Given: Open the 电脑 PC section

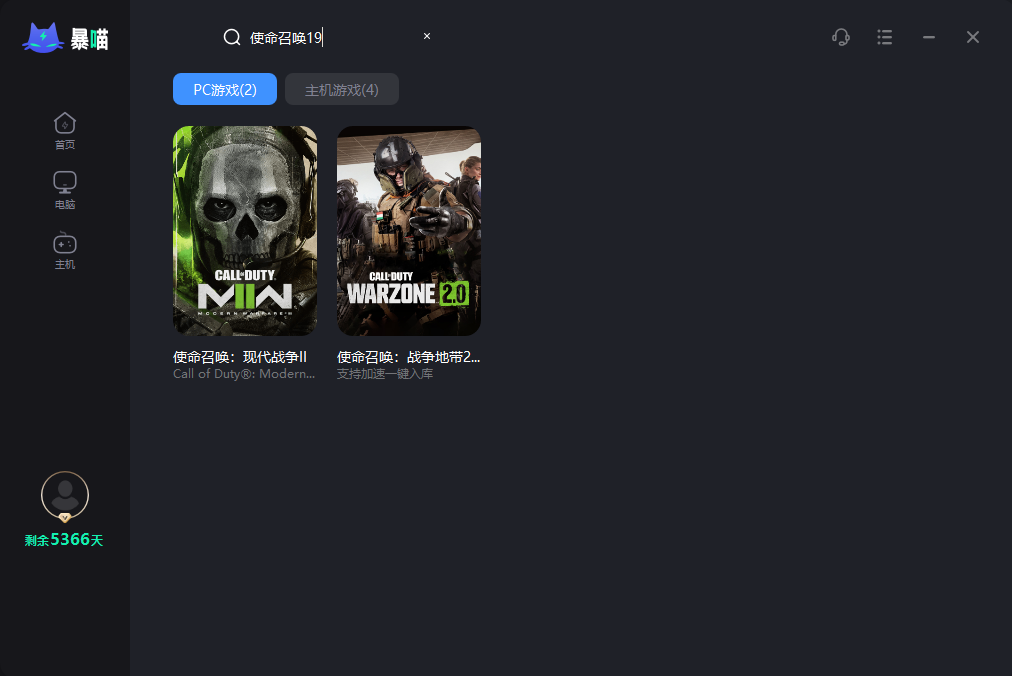Looking at the screenshot, I should (x=65, y=190).
